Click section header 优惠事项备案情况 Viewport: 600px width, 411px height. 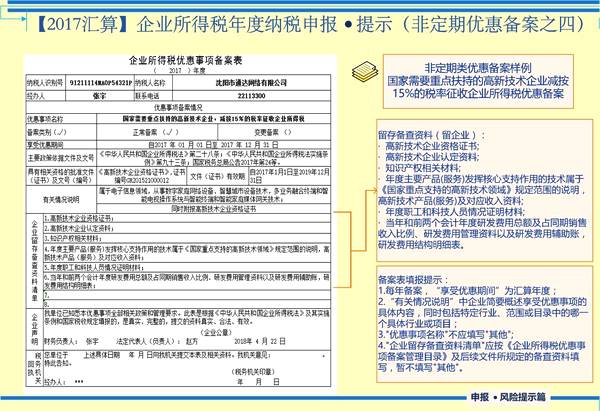178,108
